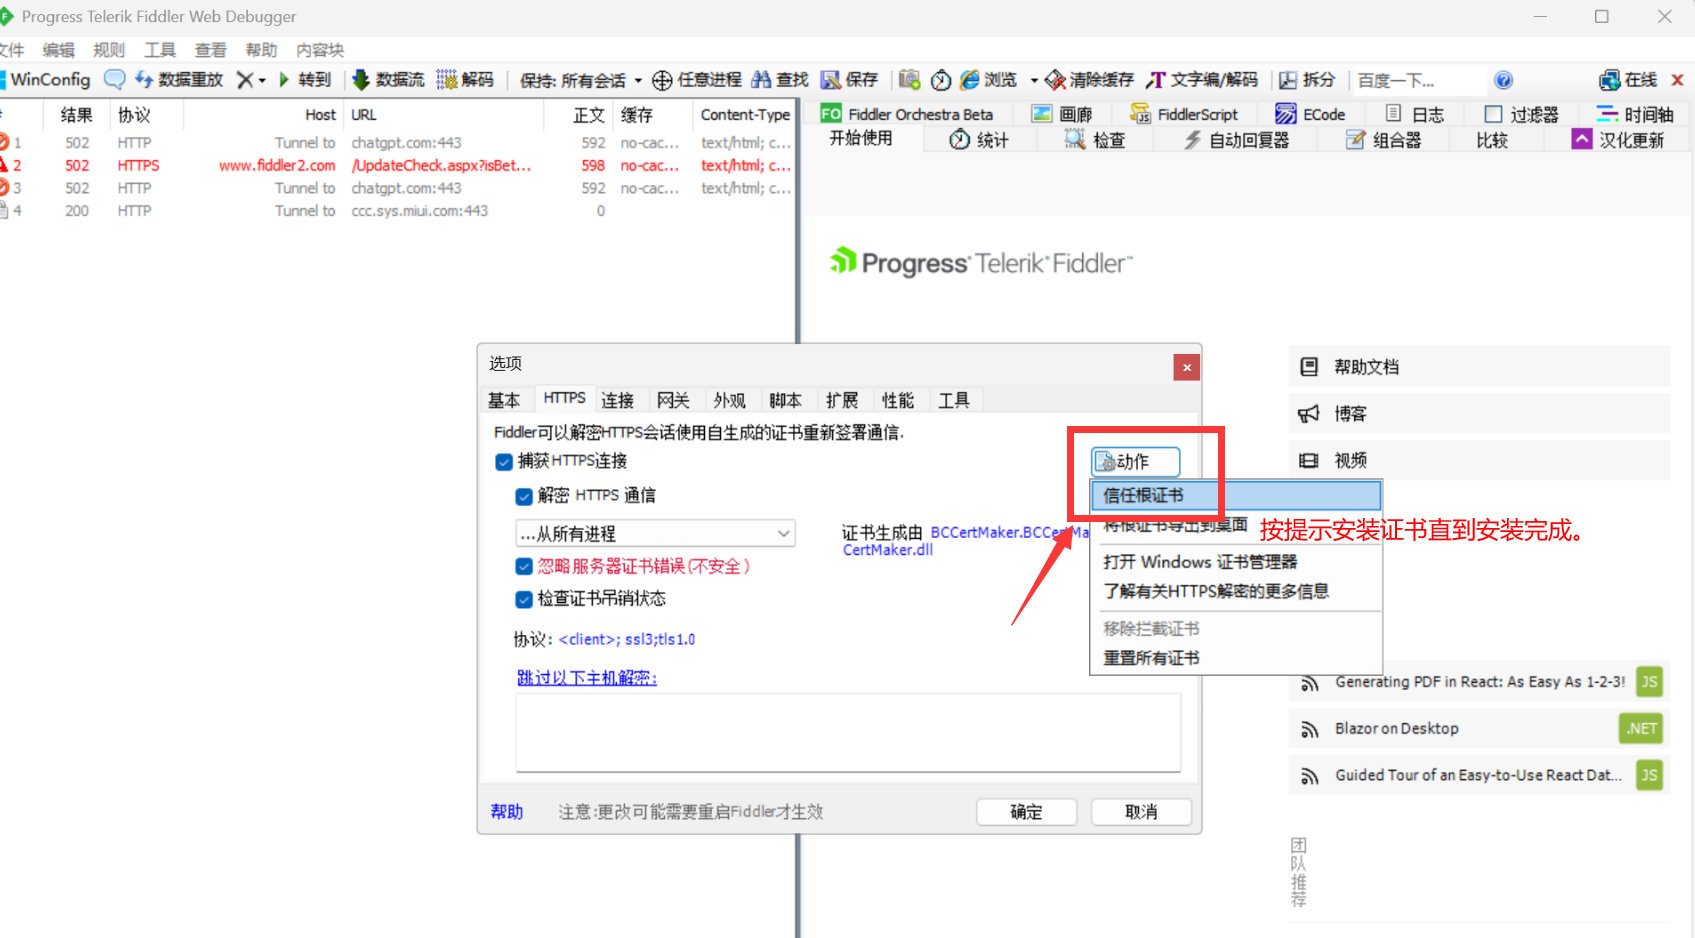
Task: Open the 汉化更新 tab
Action: (1618, 140)
